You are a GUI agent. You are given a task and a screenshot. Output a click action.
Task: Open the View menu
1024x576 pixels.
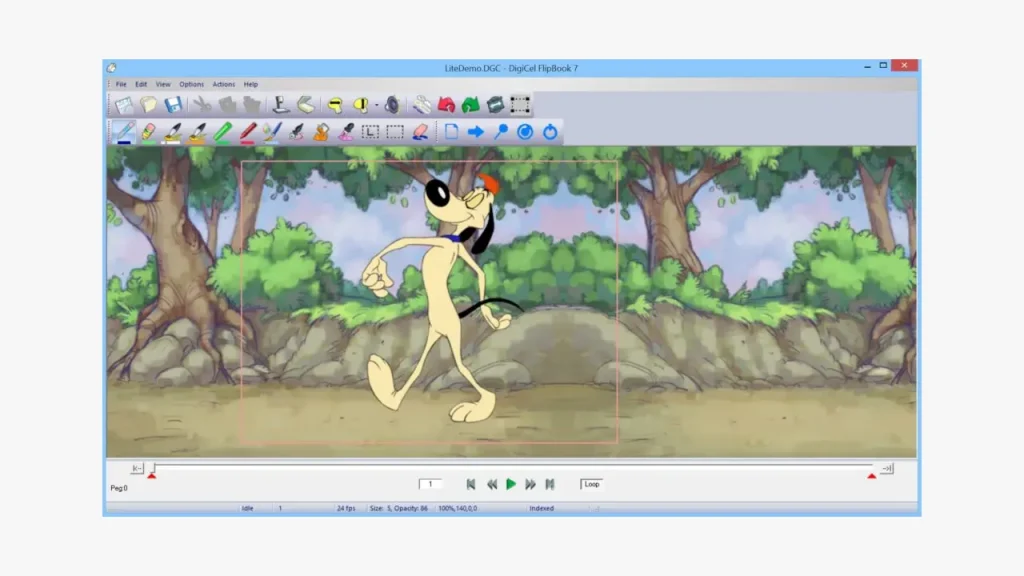coord(163,84)
